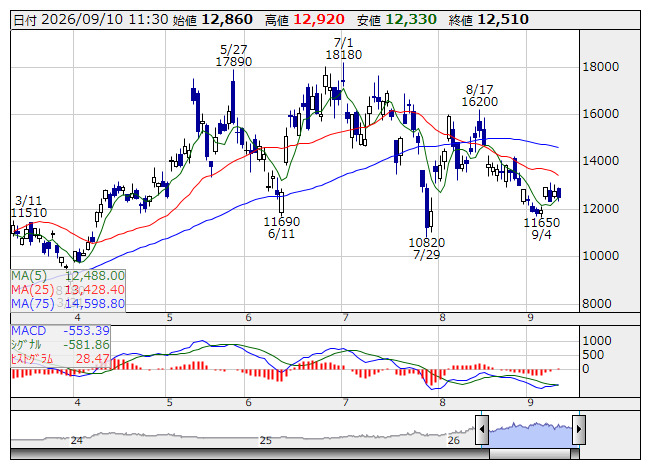Click the 8/17 16200 peak label
Screen dimensions: 653x470
480,95
